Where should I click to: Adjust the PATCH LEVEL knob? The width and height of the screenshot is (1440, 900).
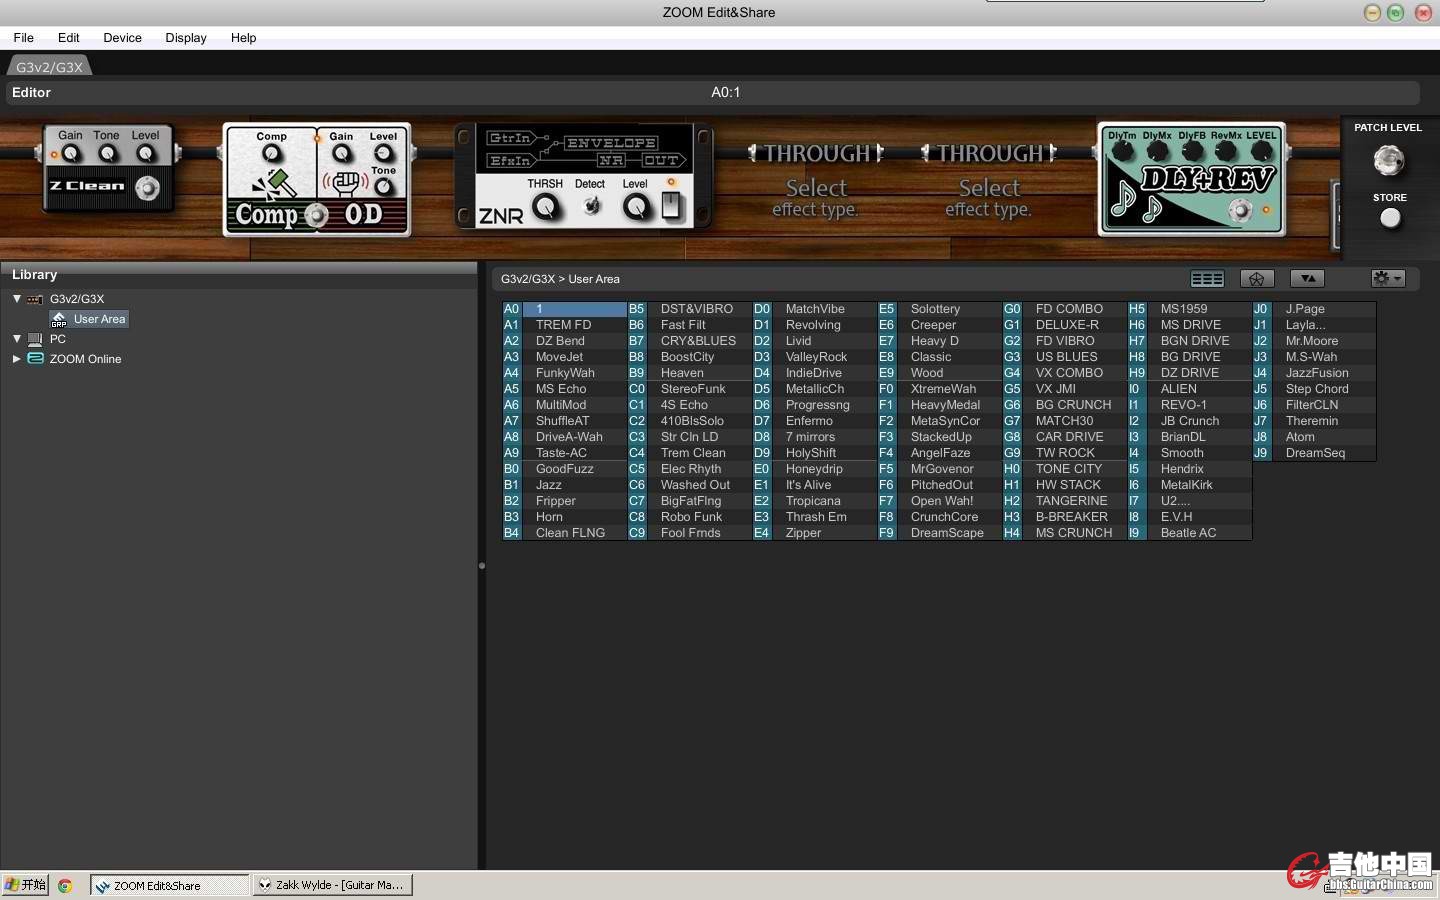pyautogui.click(x=1388, y=160)
